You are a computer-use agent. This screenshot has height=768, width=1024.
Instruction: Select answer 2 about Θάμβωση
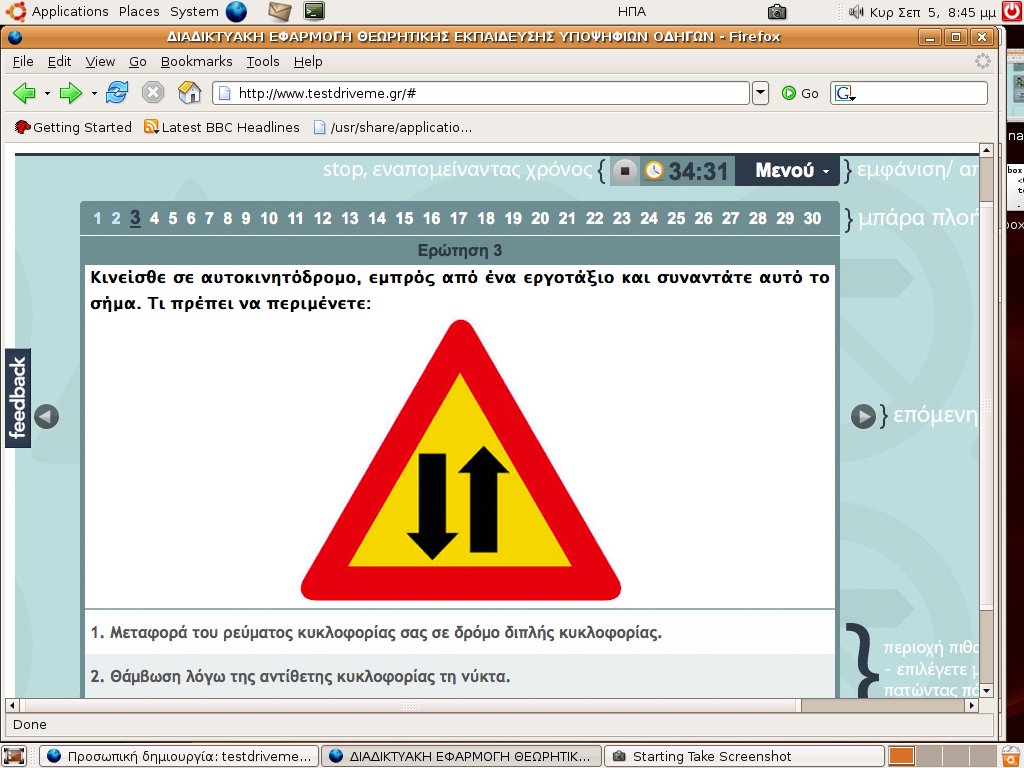[x=460, y=676]
